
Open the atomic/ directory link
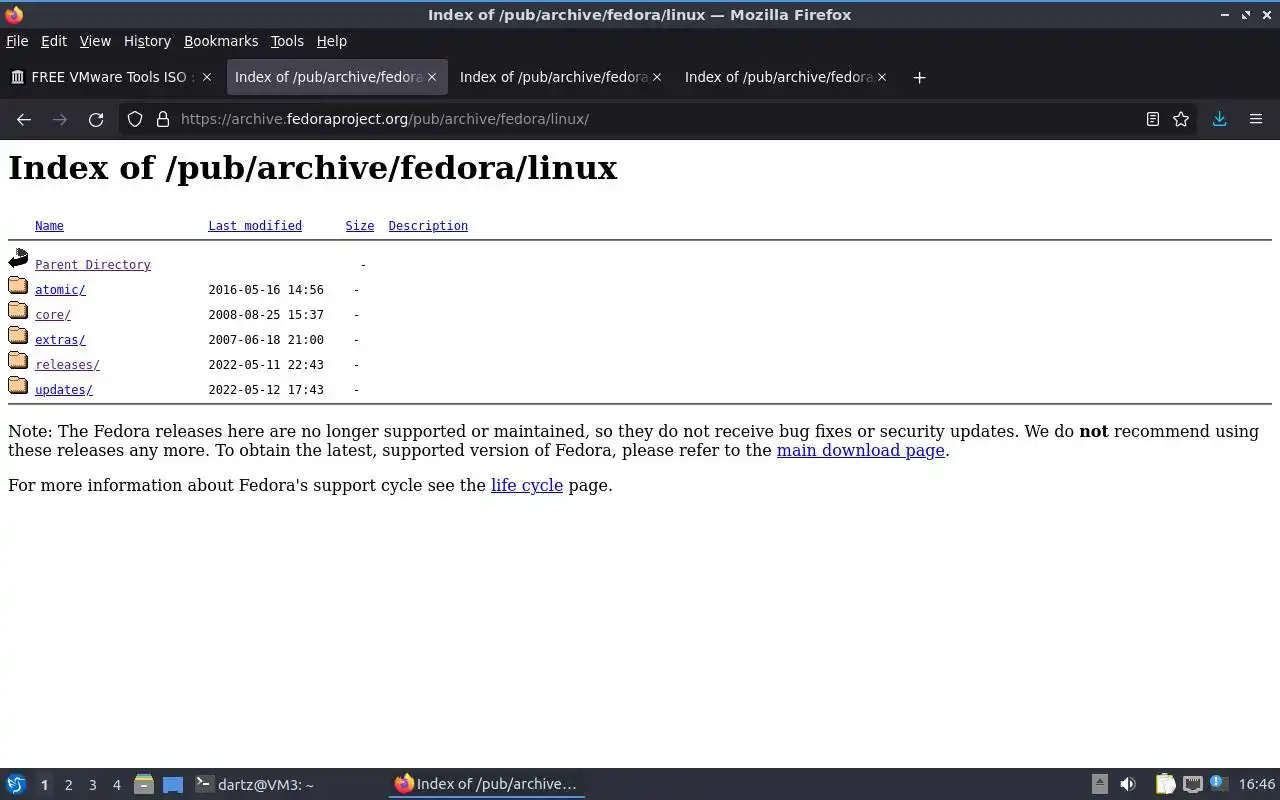pyautogui.click(x=60, y=290)
